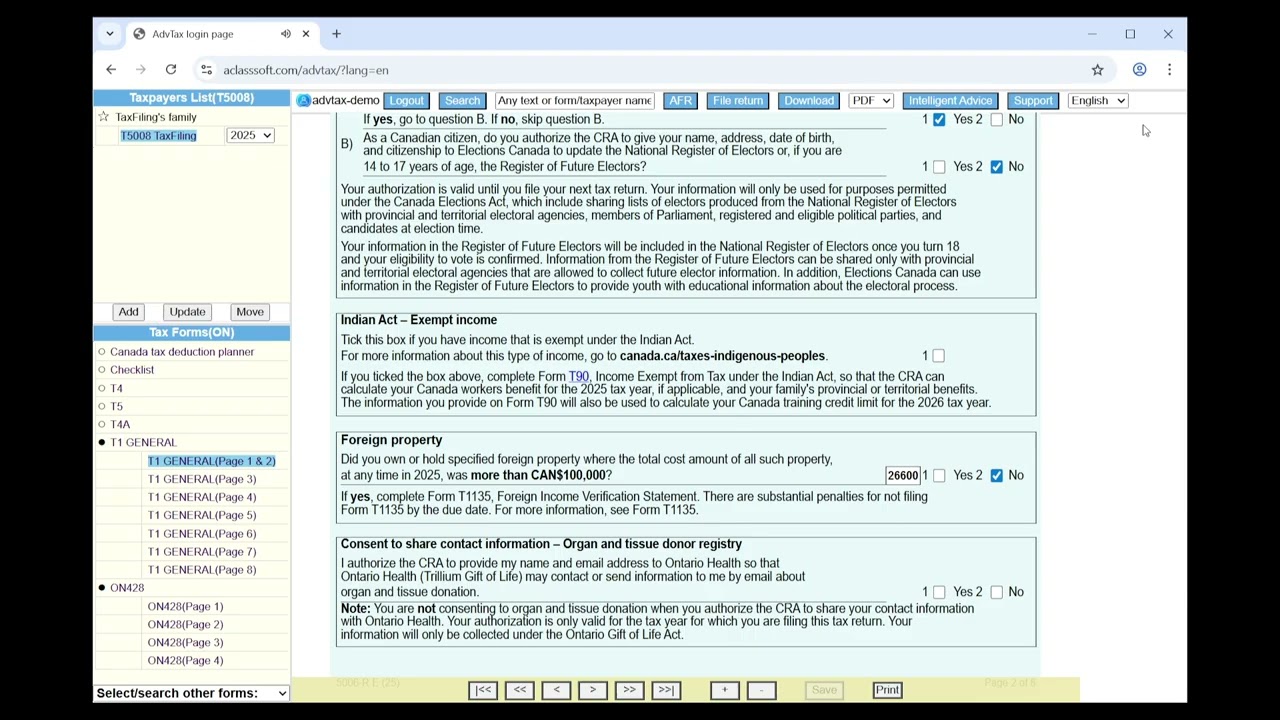Bookmark this page with star icon
The image size is (1280, 720).
pyautogui.click(x=1097, y=70)
